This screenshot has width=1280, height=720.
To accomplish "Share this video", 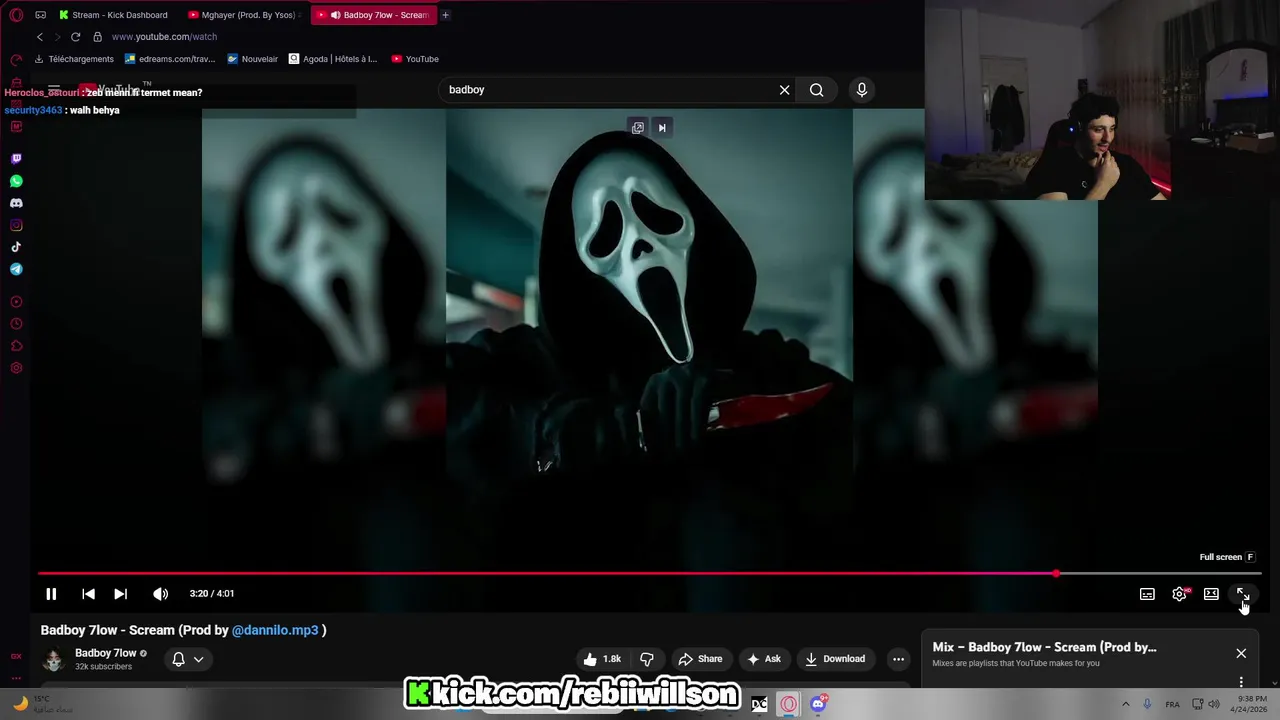I will (x=700, y=659).
